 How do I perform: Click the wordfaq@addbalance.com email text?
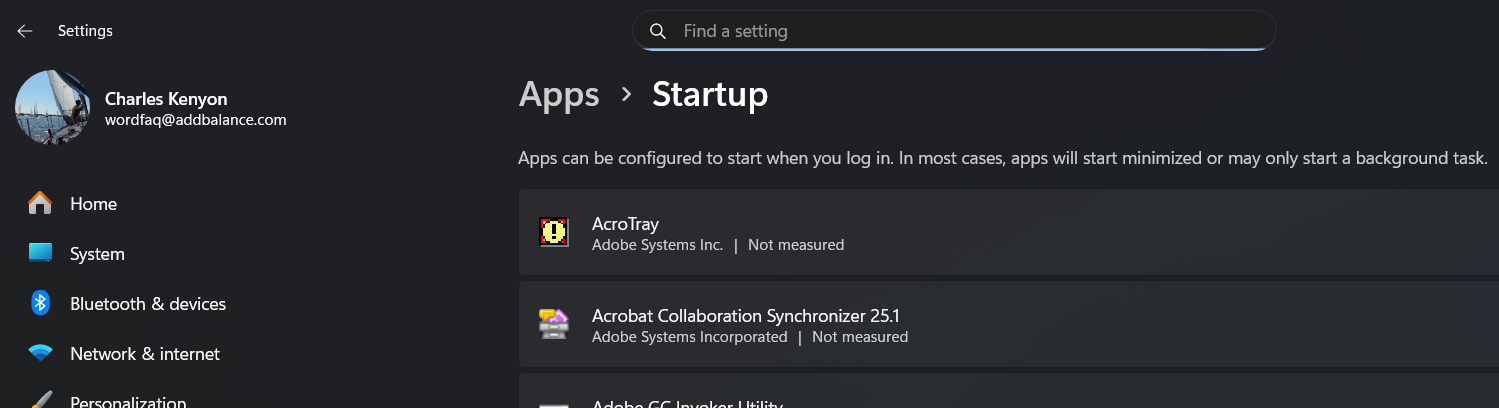196,120
